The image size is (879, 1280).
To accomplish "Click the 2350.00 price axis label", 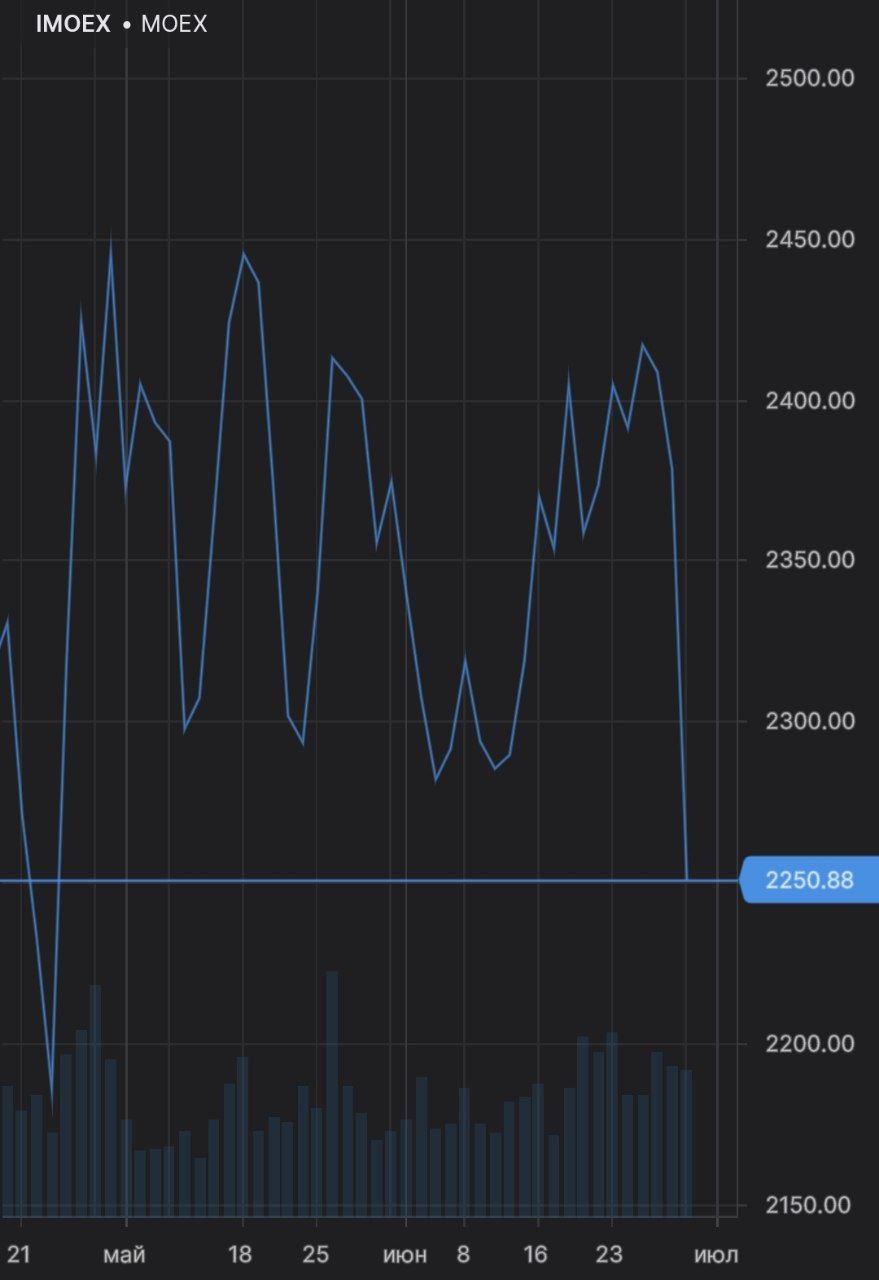I will coord(809,559).
